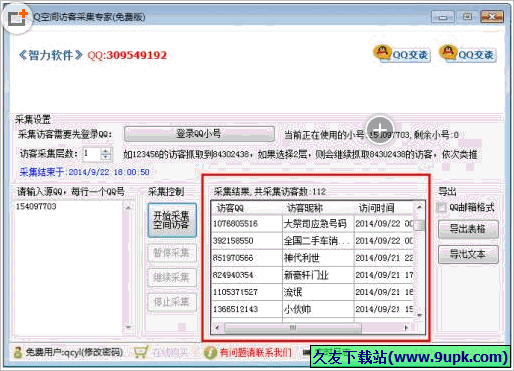Export results with 导出文本 button
Viewport: 514px width, 371px height.
click(468, 254)
